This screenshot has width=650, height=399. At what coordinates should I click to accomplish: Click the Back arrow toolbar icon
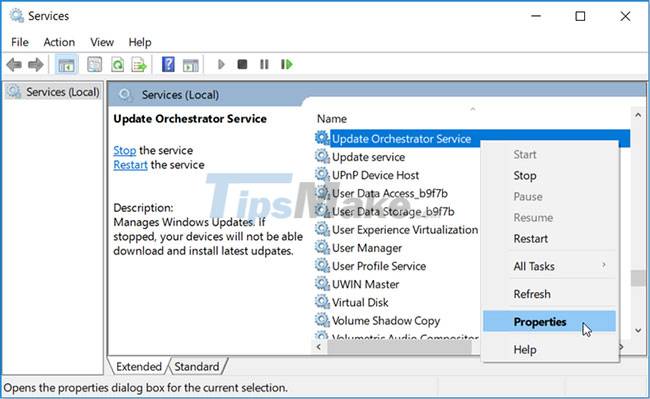14,65
